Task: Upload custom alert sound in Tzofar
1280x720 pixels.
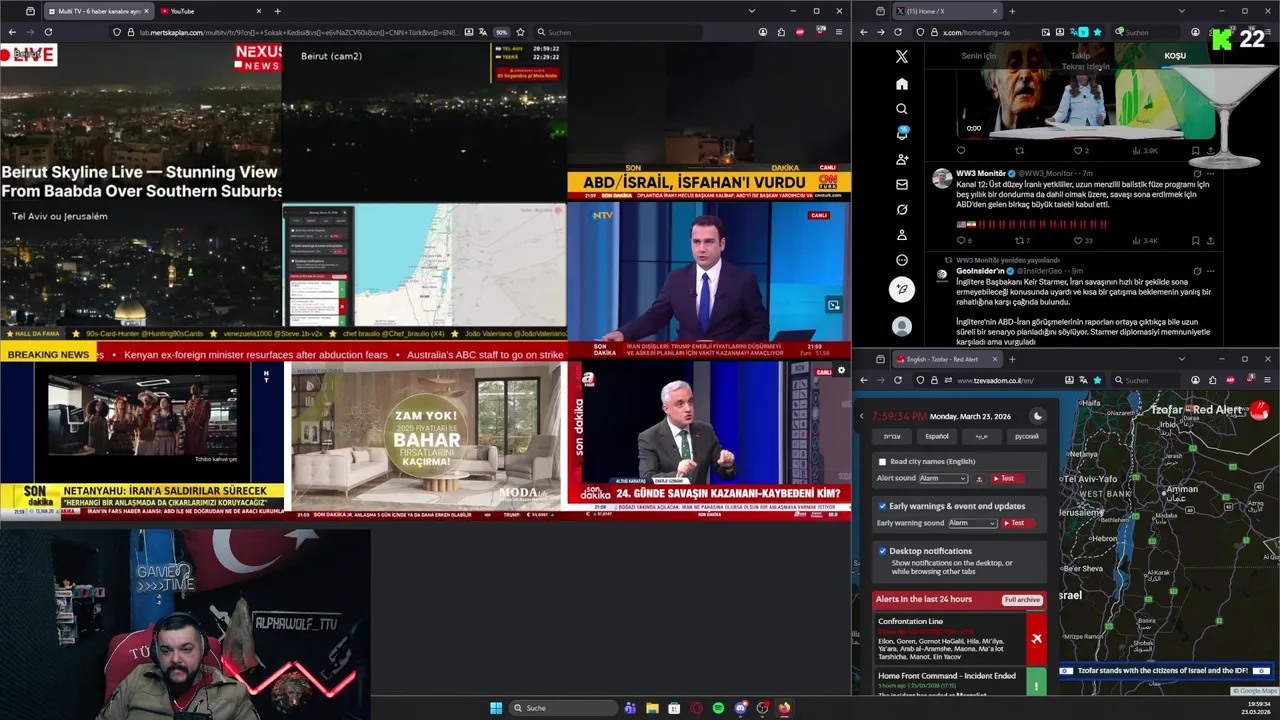Action: pyautogui.click(x=979, y=478)
